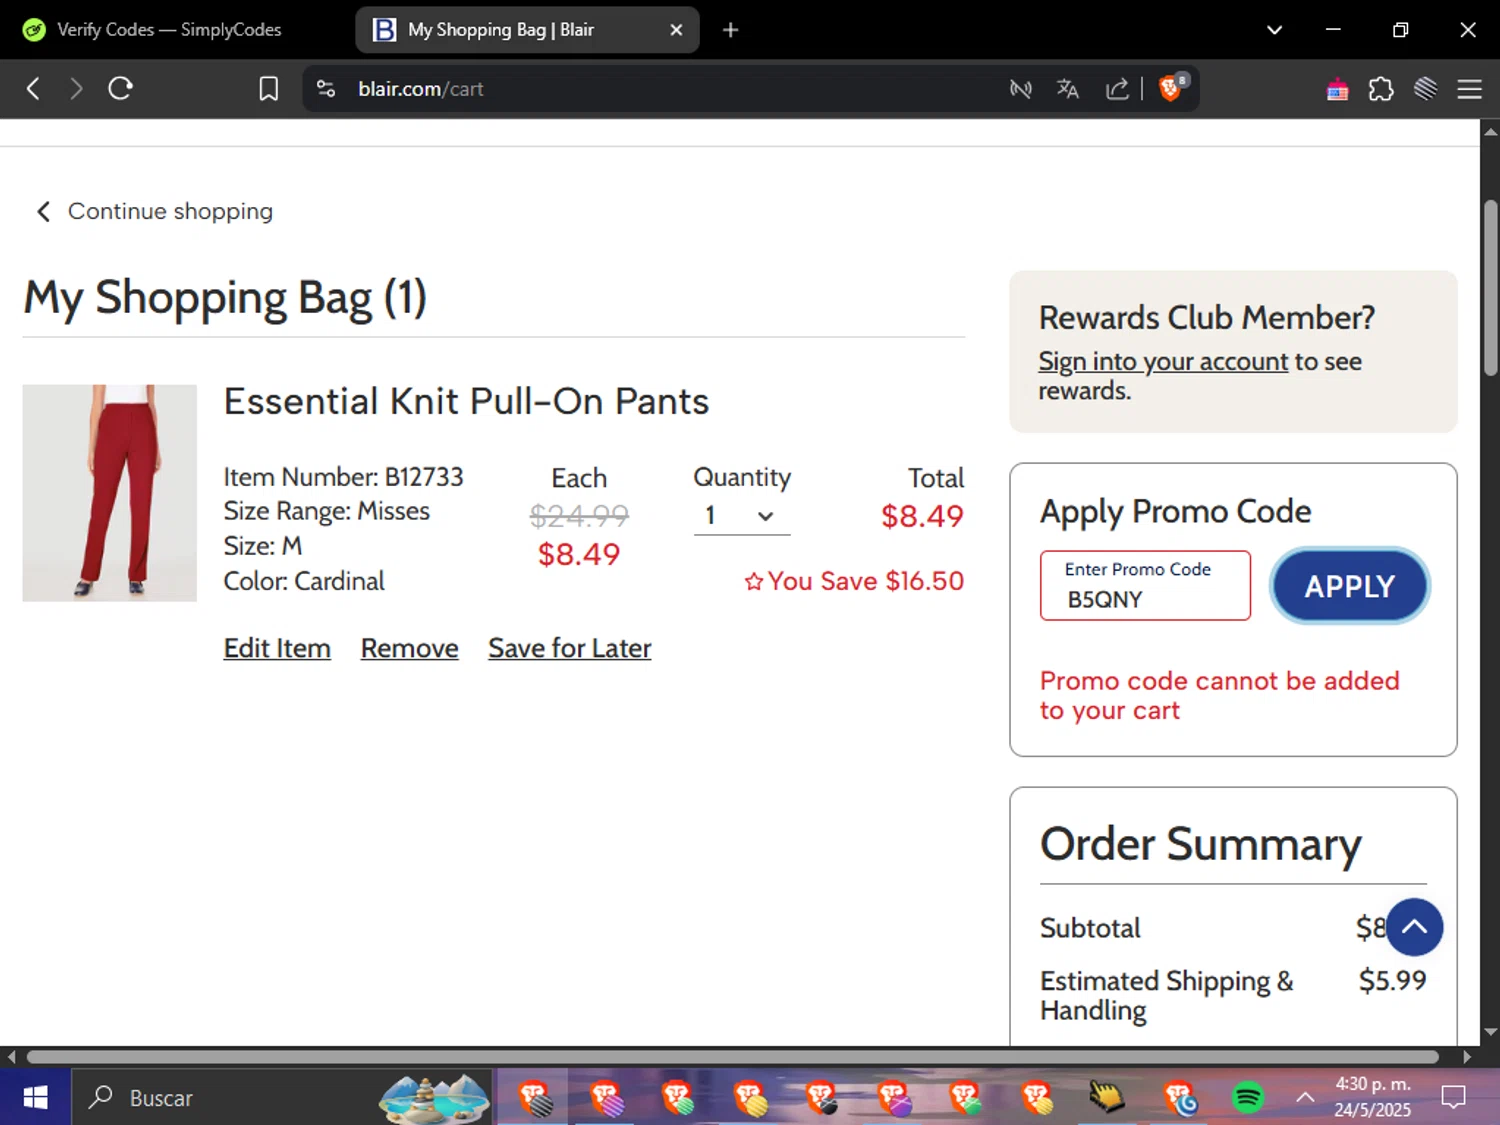Viewport: 1500px width, 1125px height.
Task: Toggle the crossed-out autoplay icon in address bar
Action: pos(1020,89)
